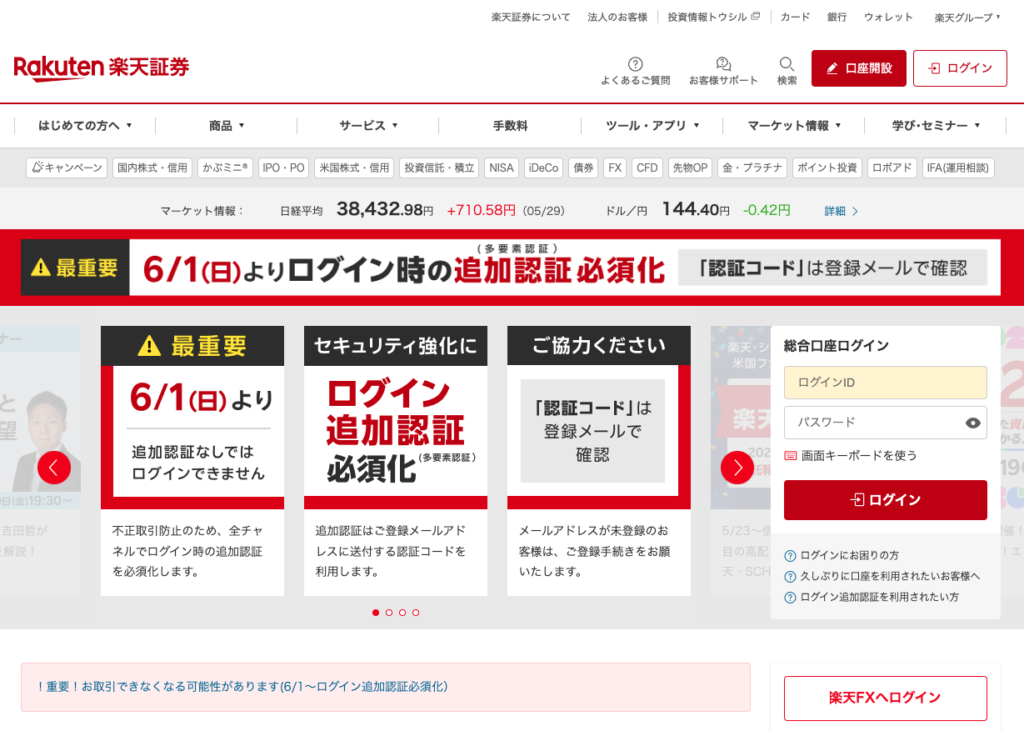Click the 米国株式・信用 tag
The image size is (1024, 731).
354,168
